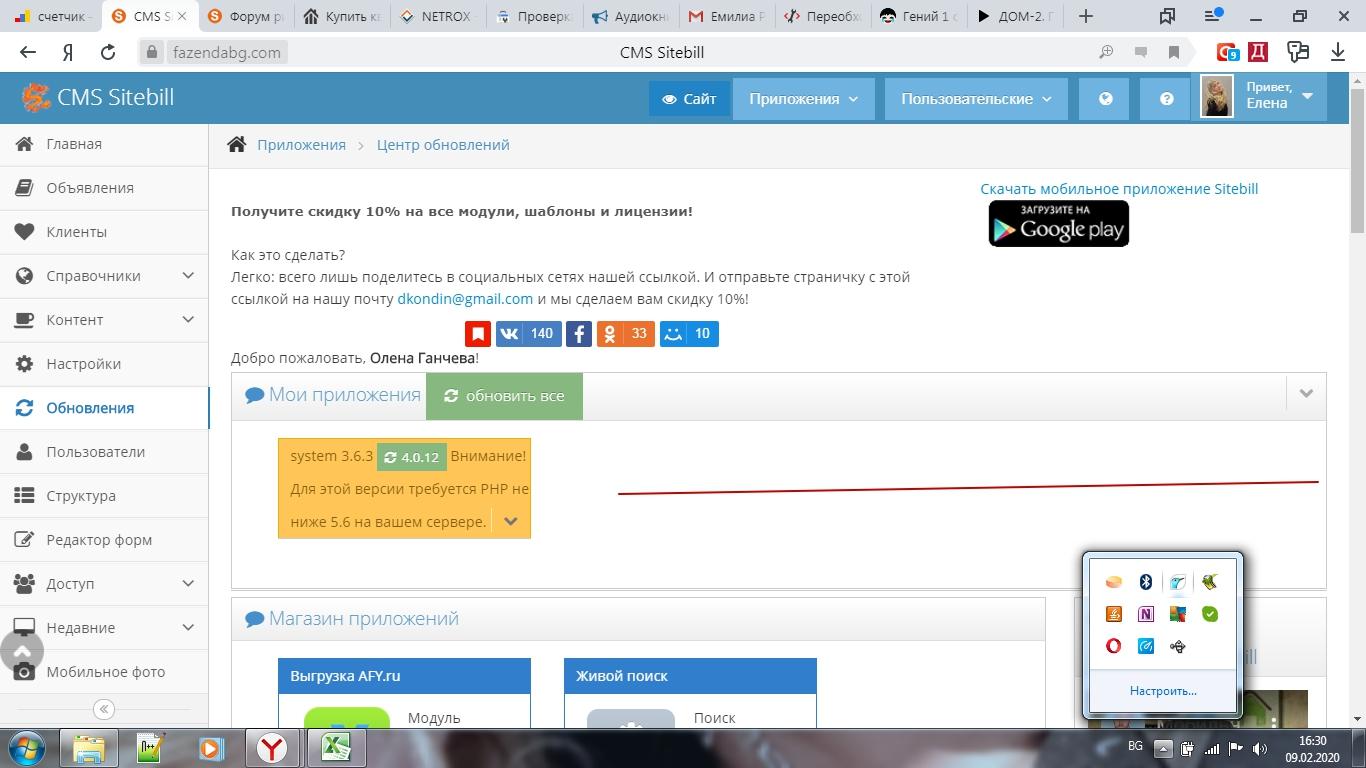Click the VK share button showing 140
Viewport: 1366px width, 768px height.
coord(528,334)
